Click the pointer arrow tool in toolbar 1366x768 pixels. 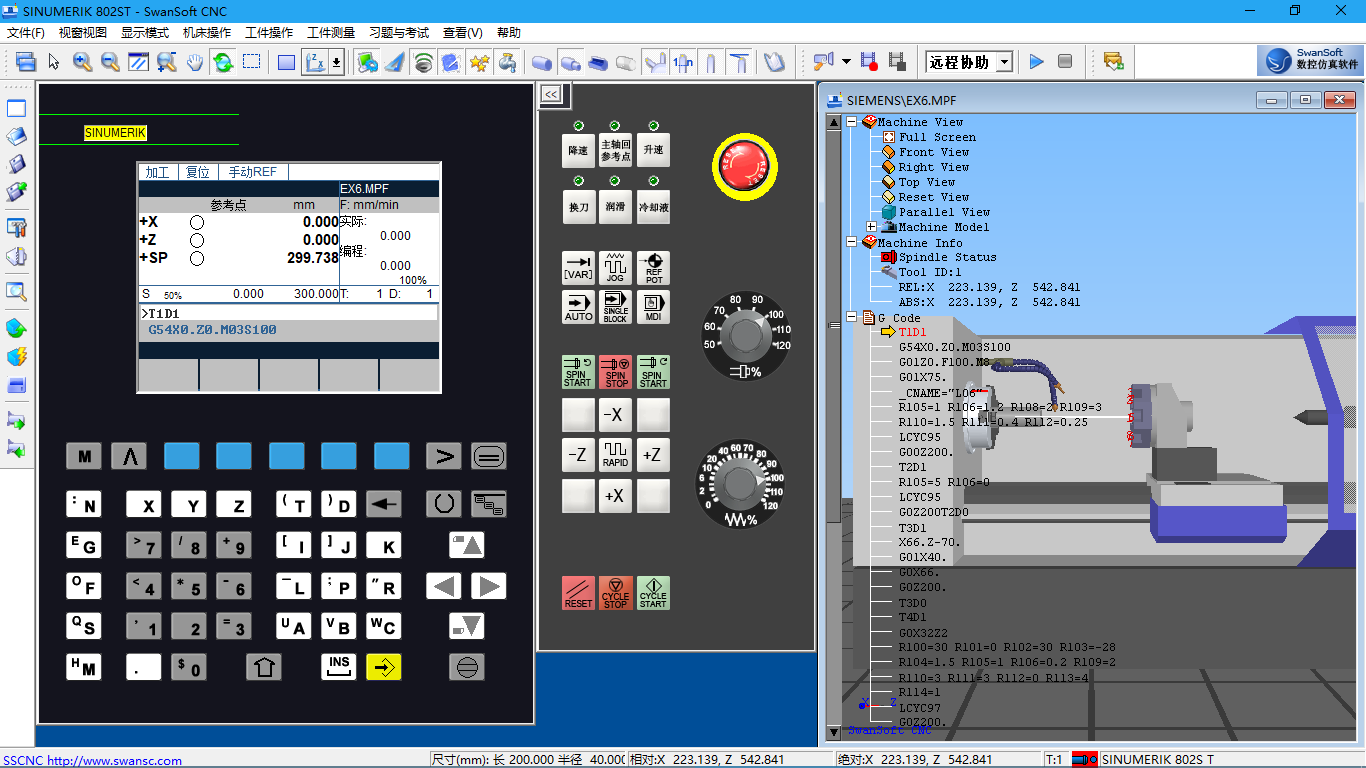tap(54, 62)
